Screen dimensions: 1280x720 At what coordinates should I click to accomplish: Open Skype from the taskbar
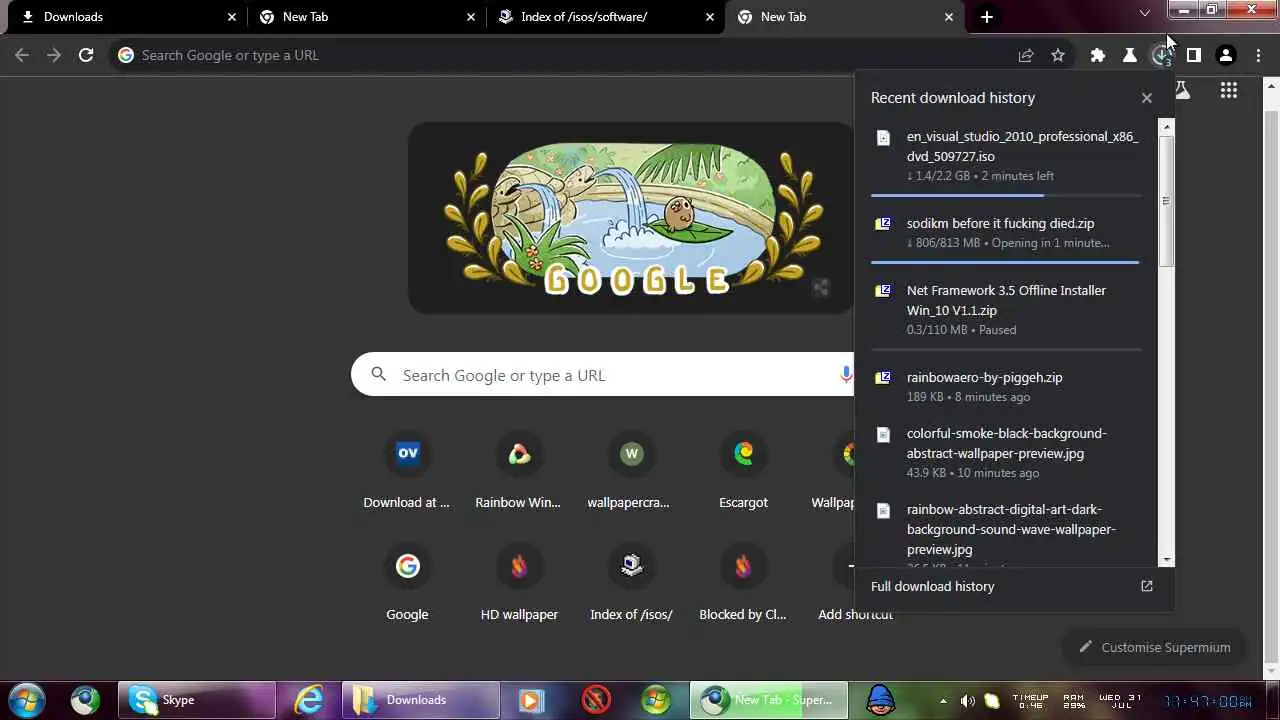(x=196, y=700)
